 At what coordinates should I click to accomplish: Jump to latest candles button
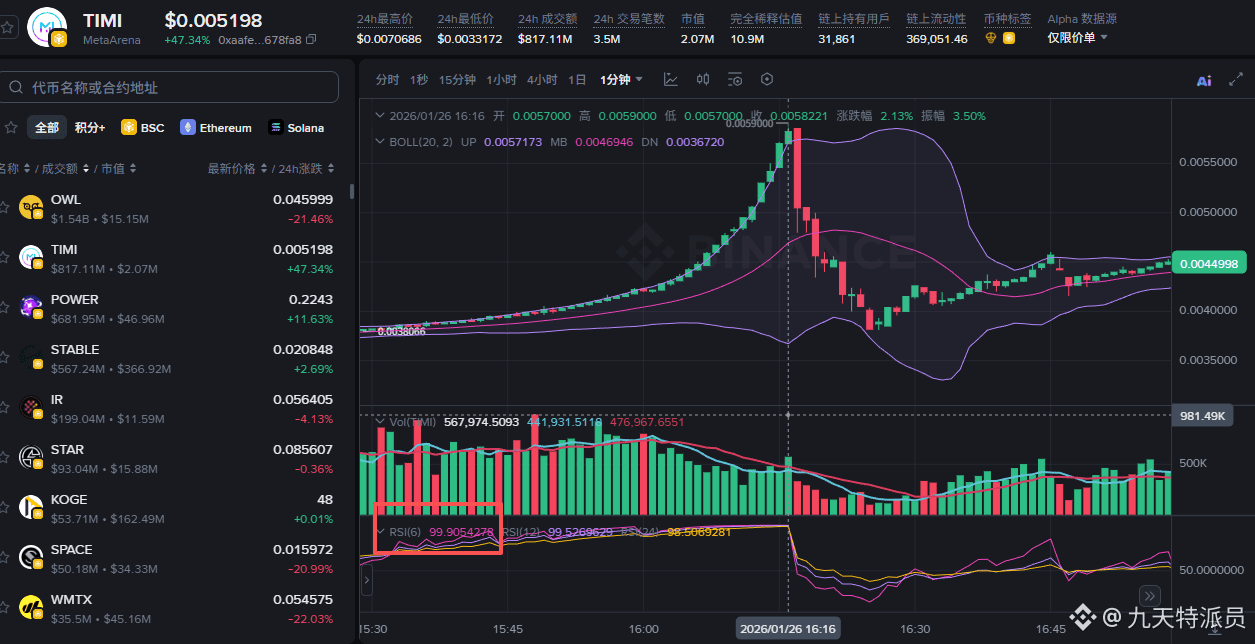1151,596
